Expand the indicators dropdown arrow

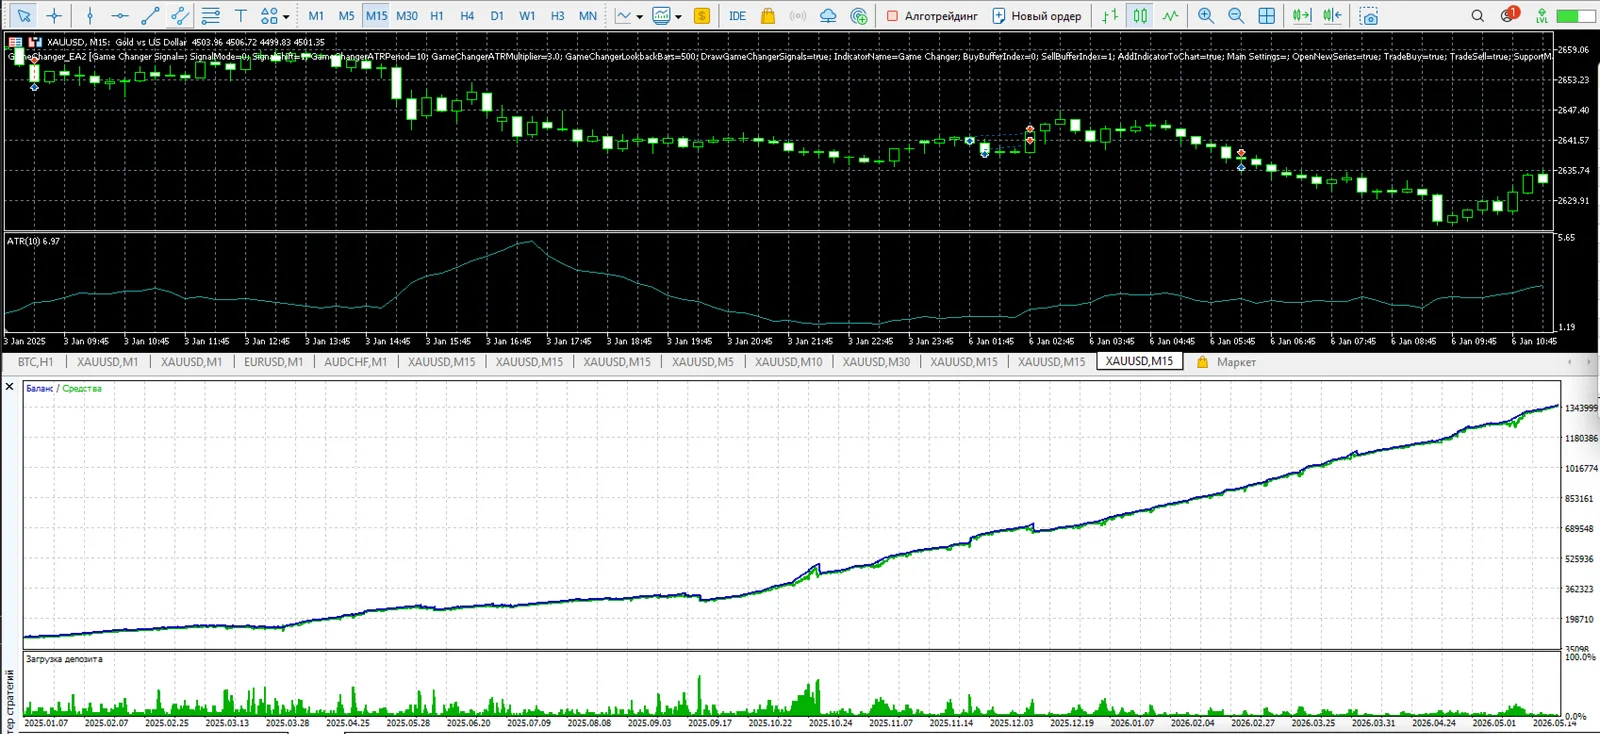coord(678,17)
